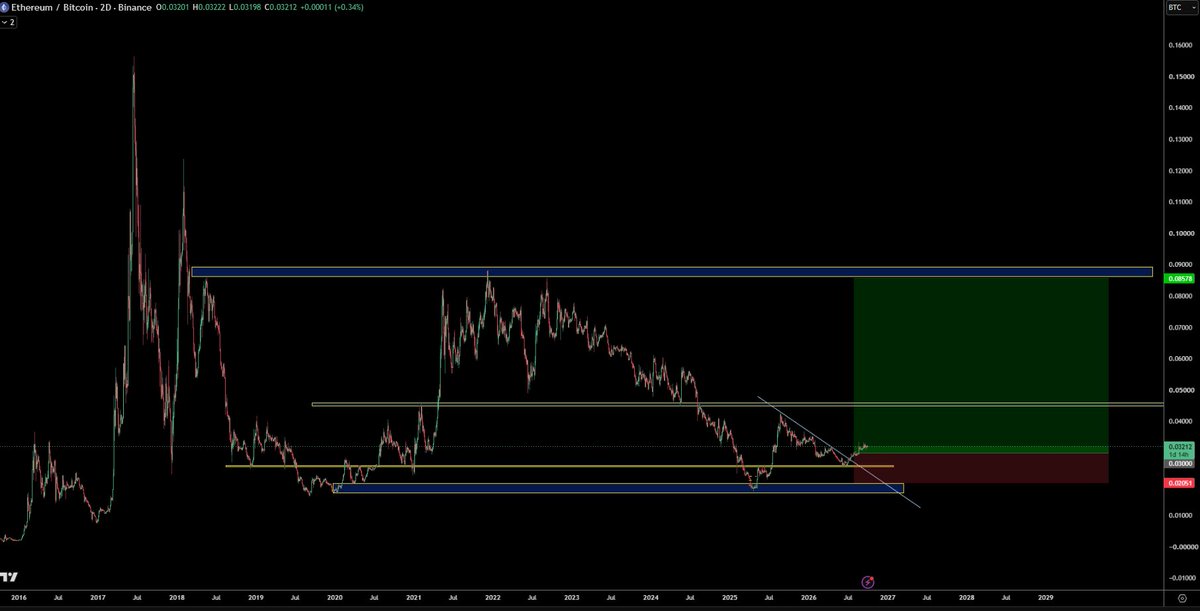Select the descending white trendline drawing
Viewport: 1200px width, 611px height.
click(838, 452)
